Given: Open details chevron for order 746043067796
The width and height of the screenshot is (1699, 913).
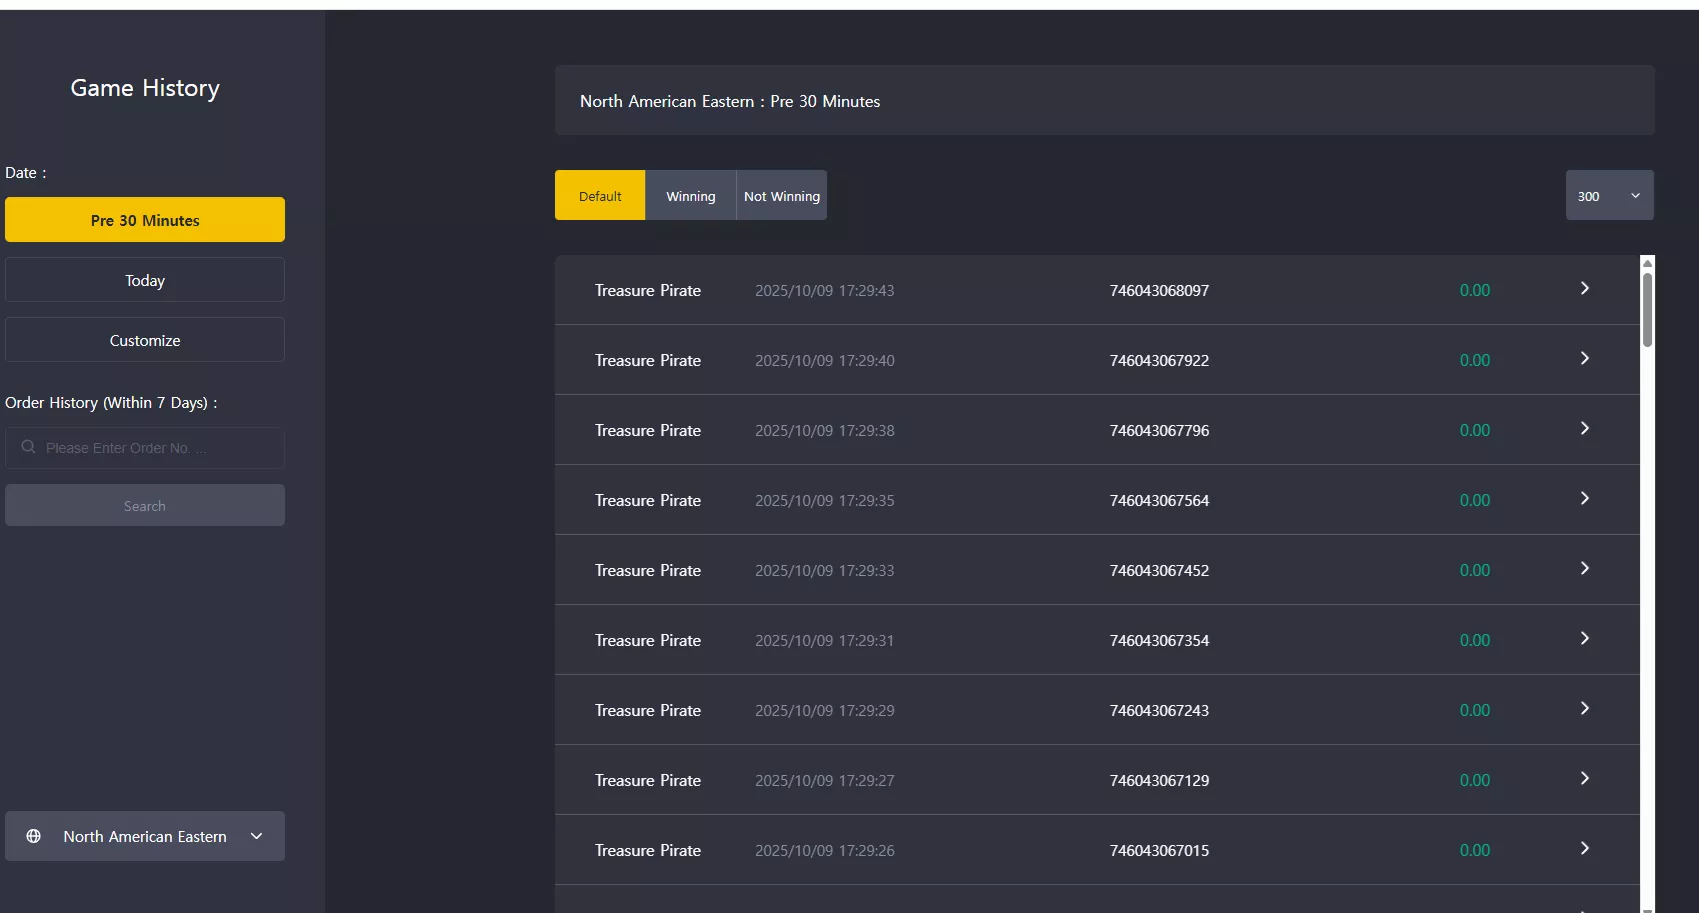Looking at the screenshot, I should coord(1585,428).
